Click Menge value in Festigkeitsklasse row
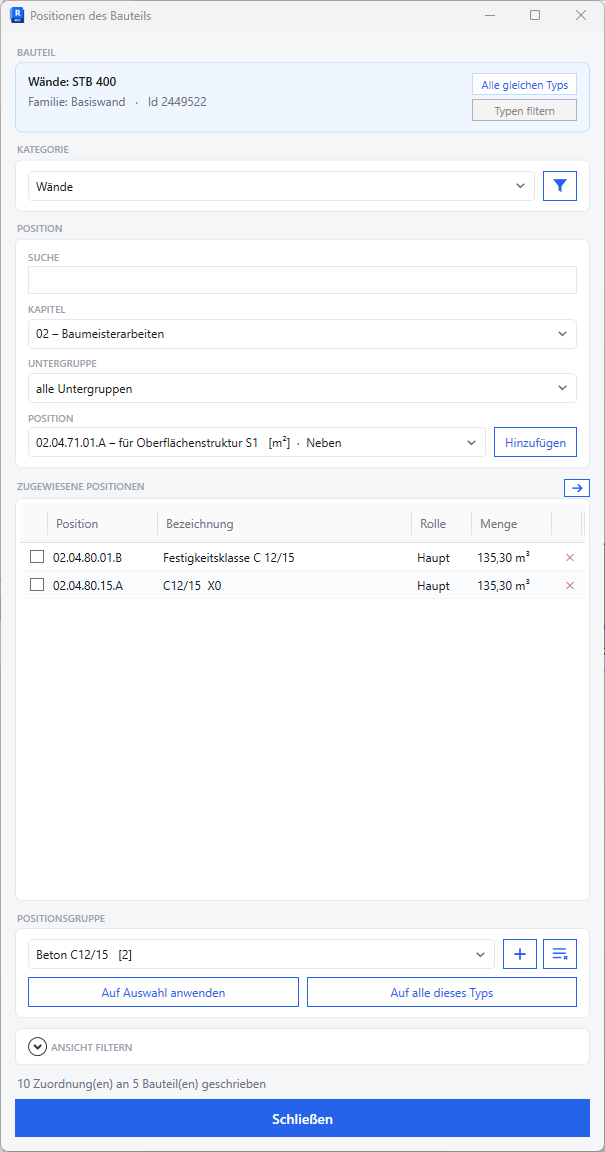 click(x=504, y=558)
